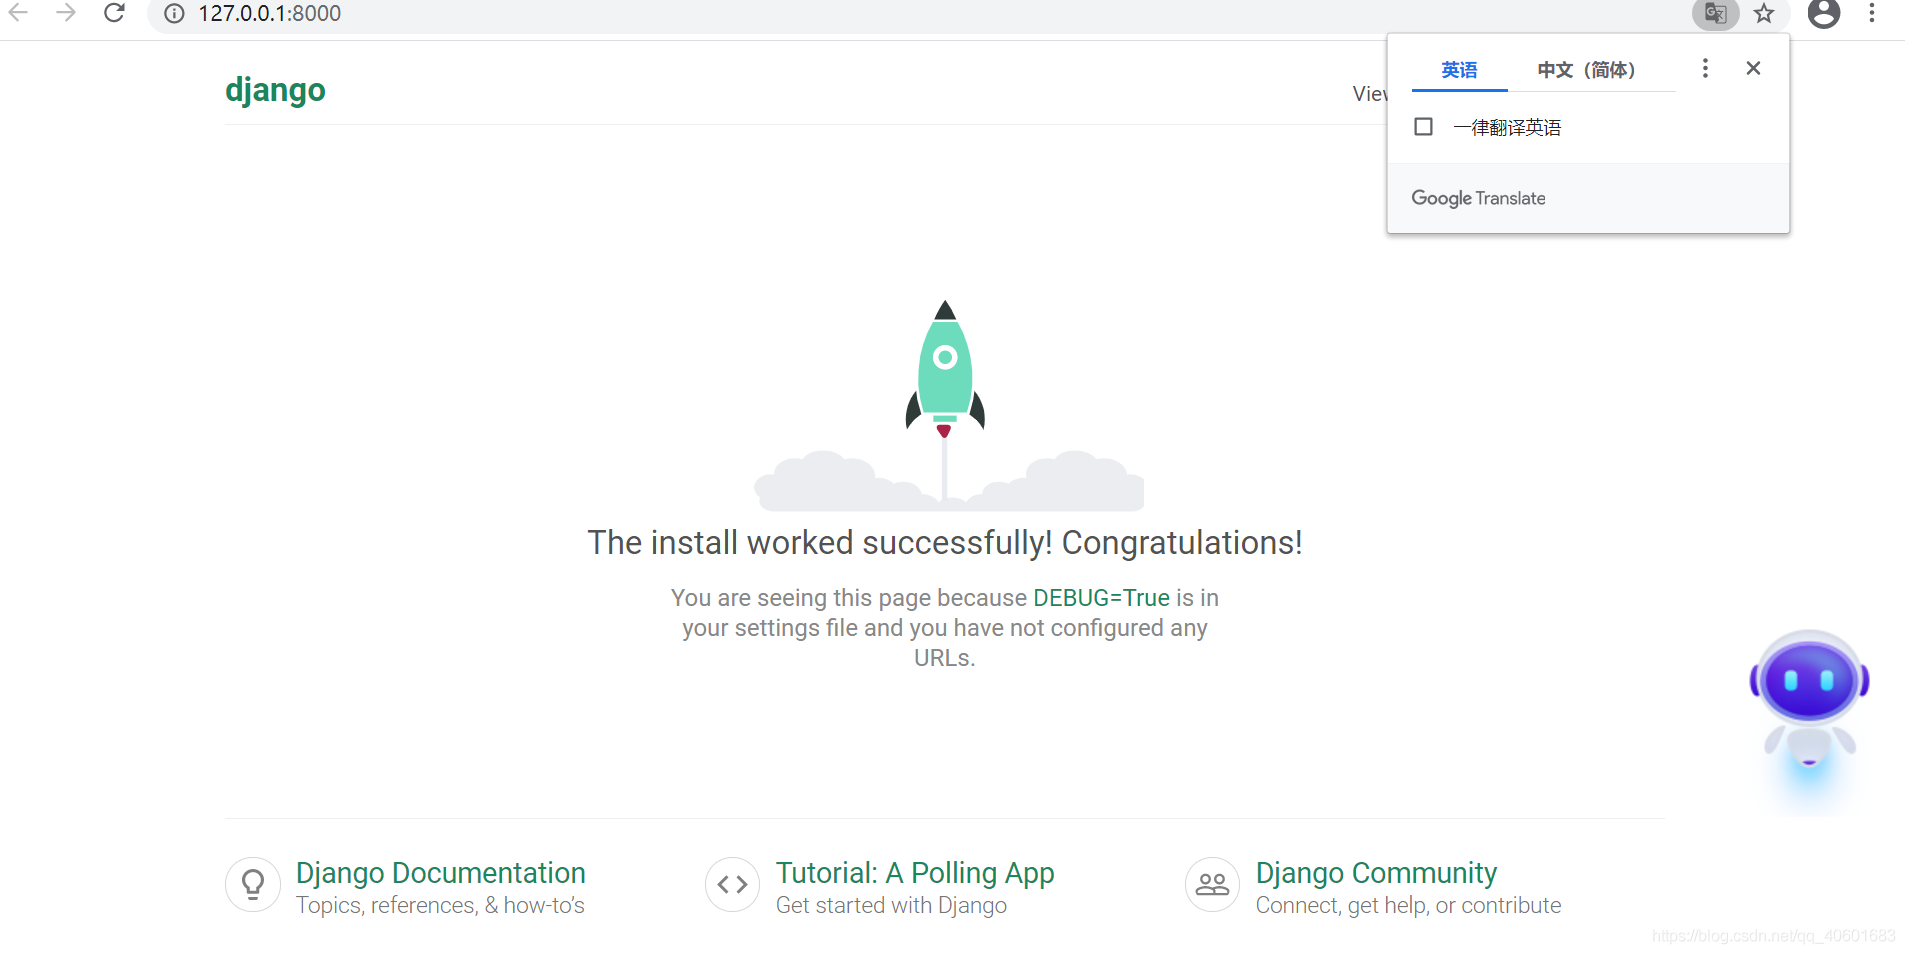Click the django logo heading

(x=275, y=90)
